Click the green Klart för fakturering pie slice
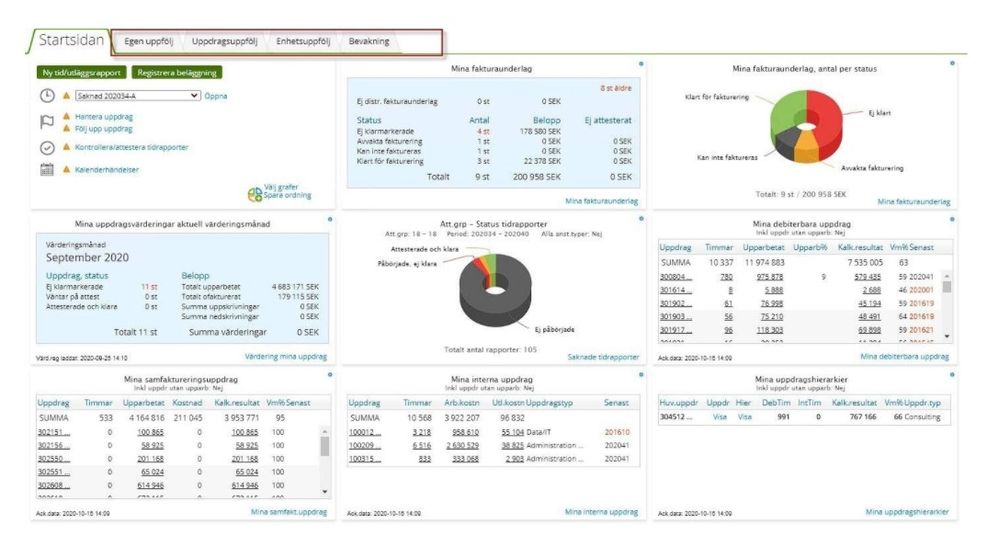Viewport: 999px width, 548px height. pos(787,112)
